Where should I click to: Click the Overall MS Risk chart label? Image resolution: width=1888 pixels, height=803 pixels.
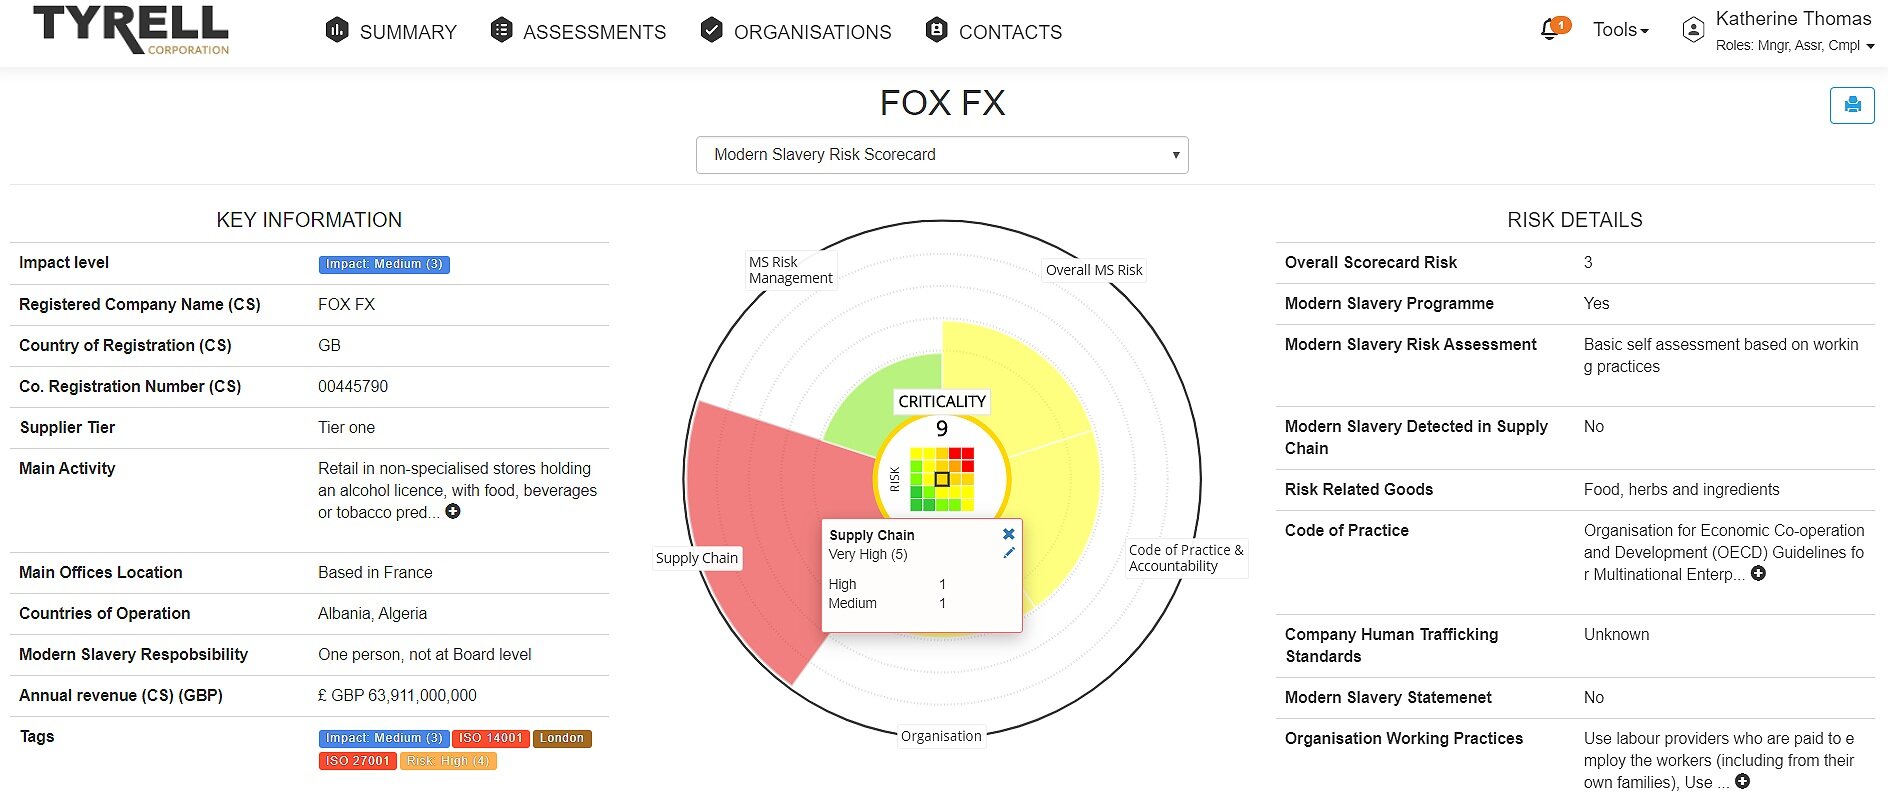pos(1094,270)
